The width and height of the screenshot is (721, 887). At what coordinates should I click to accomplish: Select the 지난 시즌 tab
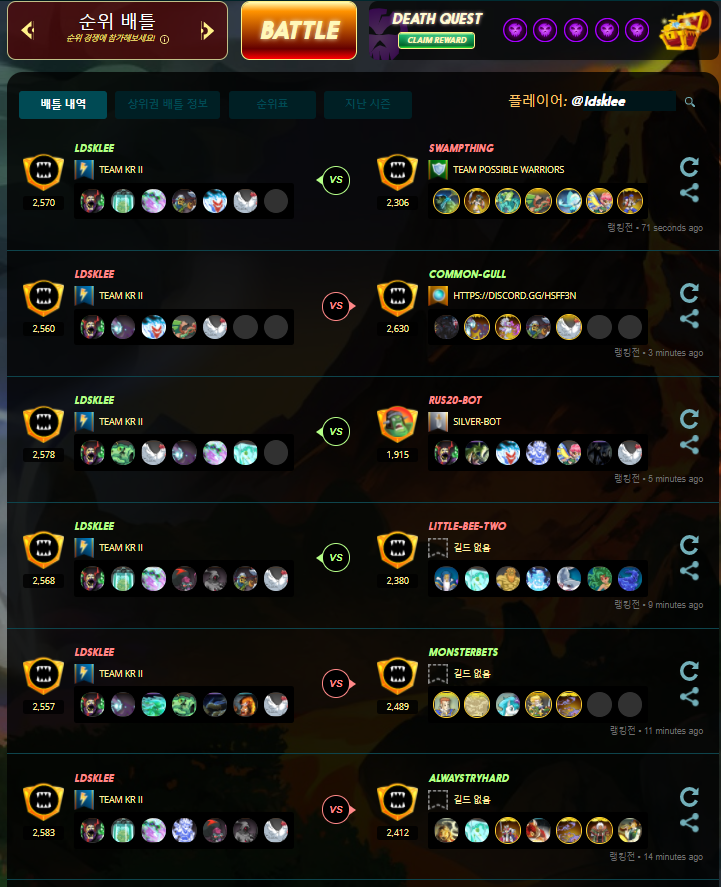(x=368, y=105)
